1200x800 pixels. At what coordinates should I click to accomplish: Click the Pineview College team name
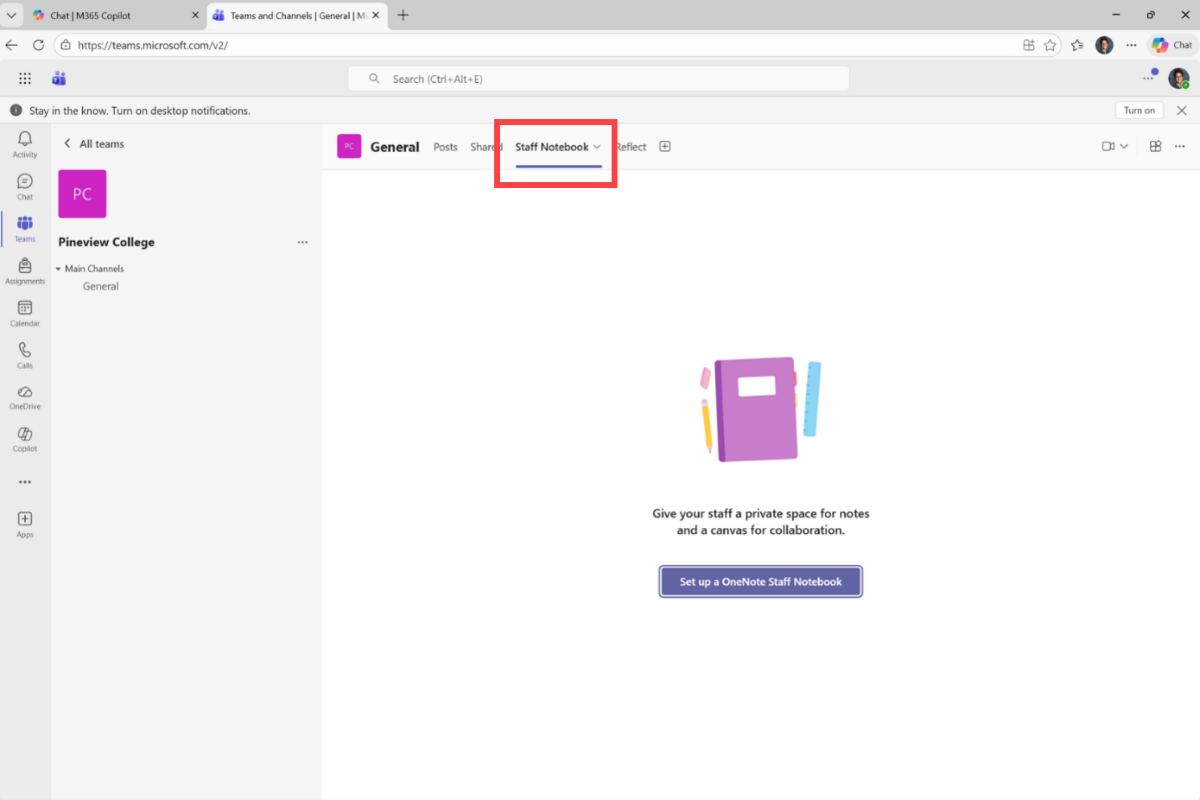[106, 242]
